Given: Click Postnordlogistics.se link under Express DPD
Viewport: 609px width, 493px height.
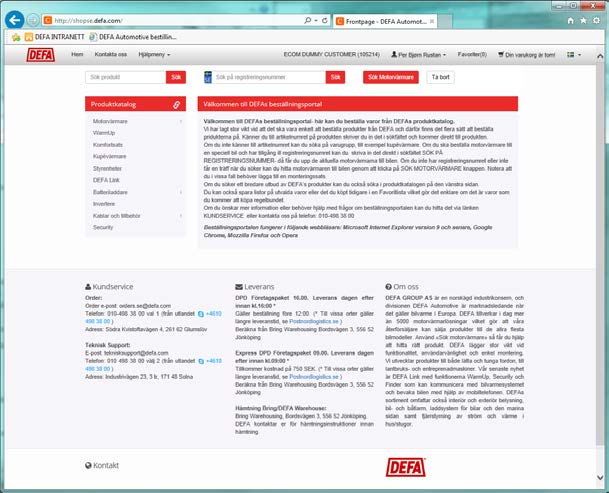Looking at the screenshot, I should point(314,377).
